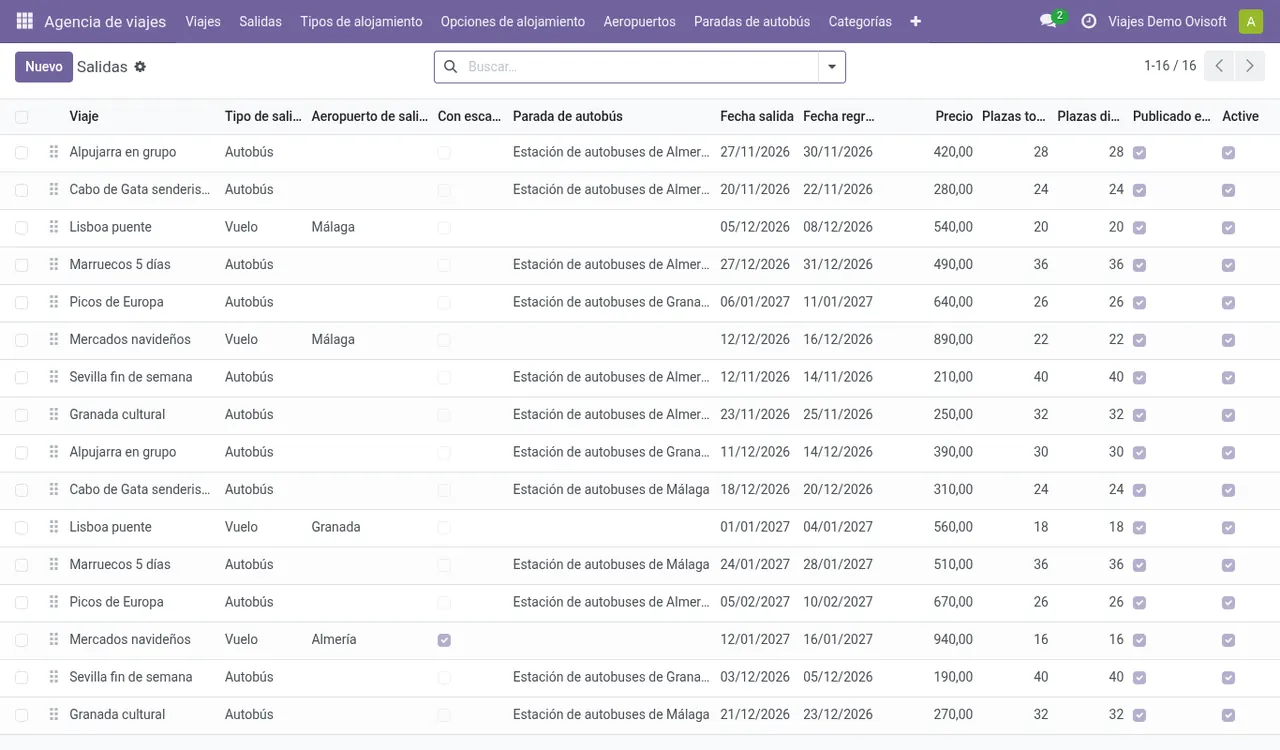Click drag handle of Lisboa puente 560,00 row
The width and height of the screenshot is (1280, 750).
[x=54, y=527]
